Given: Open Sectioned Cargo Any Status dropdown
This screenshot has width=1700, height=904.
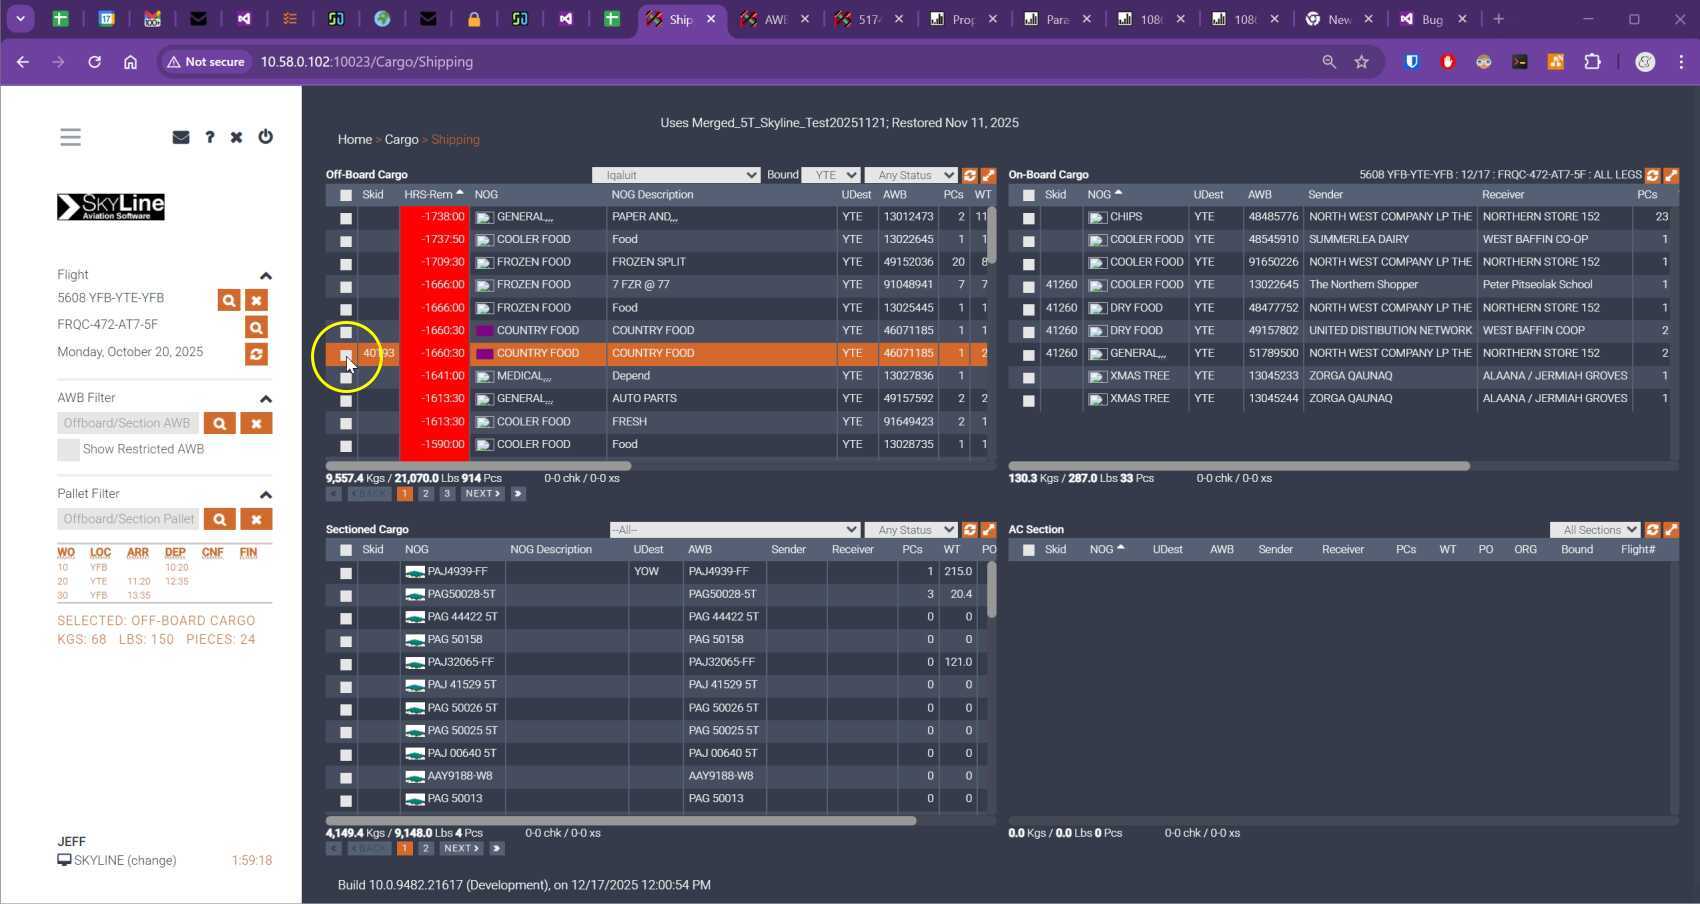Looking at the screenshot, I should (911, 530).
